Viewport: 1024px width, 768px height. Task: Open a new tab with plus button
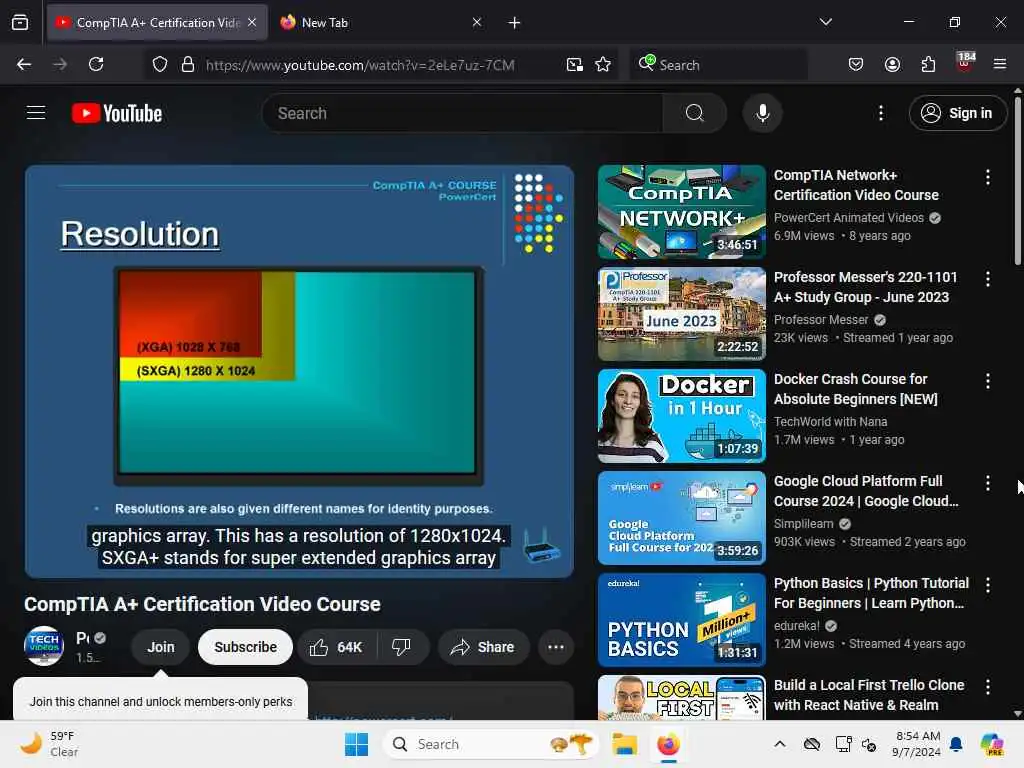(515, 23)
